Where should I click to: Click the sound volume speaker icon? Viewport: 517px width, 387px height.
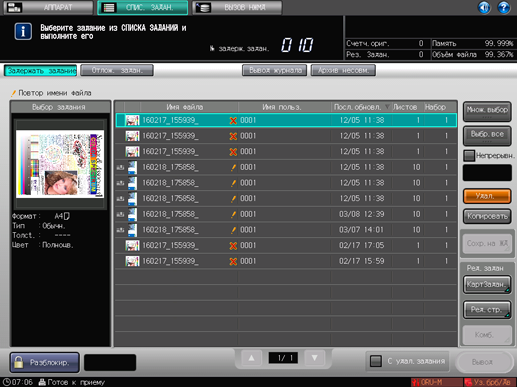pyautogui.click(x=484, y=7)
